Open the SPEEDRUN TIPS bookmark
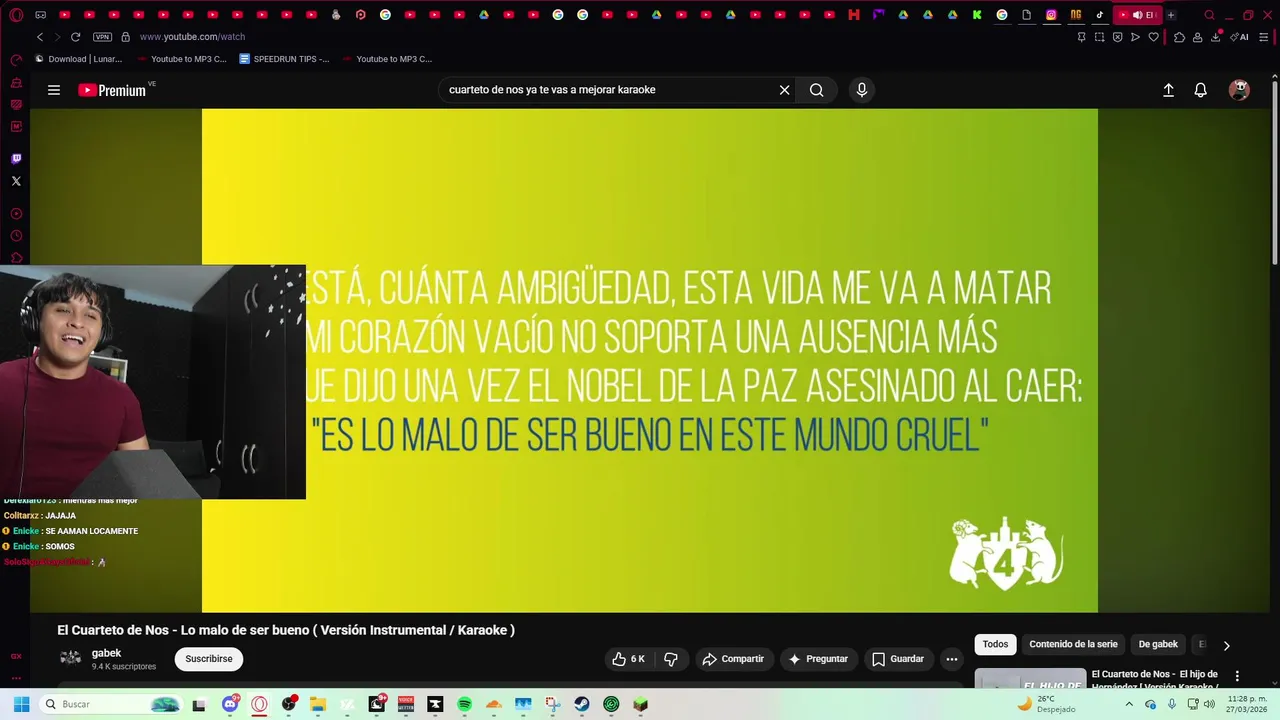Viewport: 1280px width, 720px height. coord(285,59)
